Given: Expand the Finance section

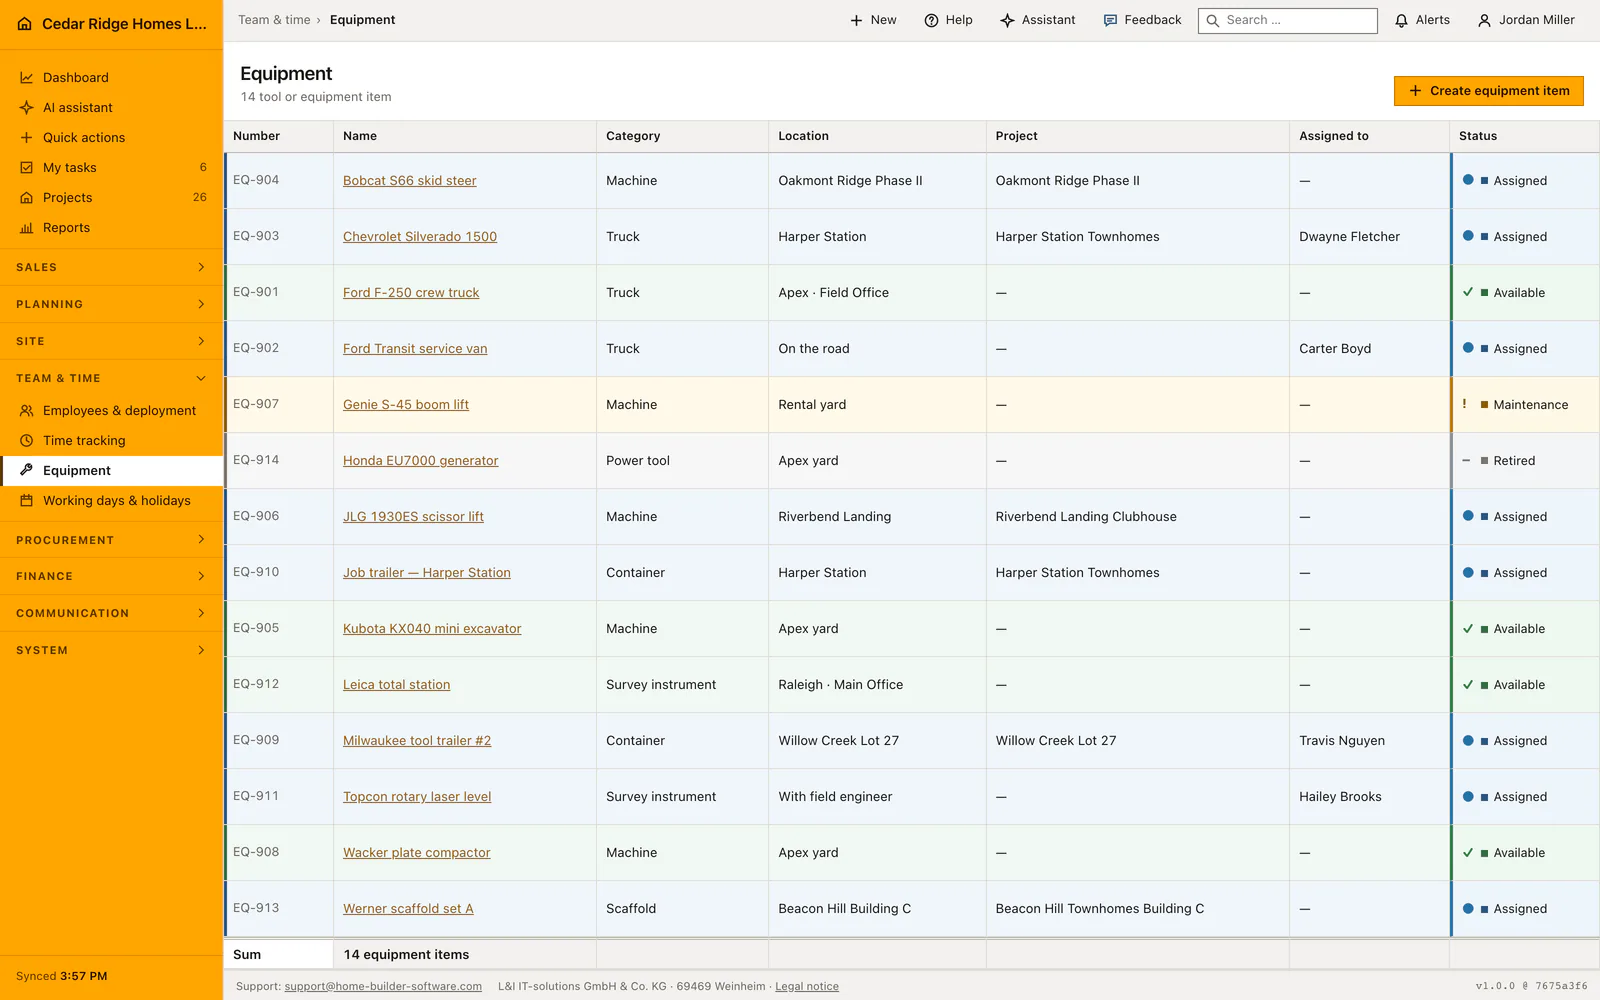Looking at the screenshot, I should (111, 576).
